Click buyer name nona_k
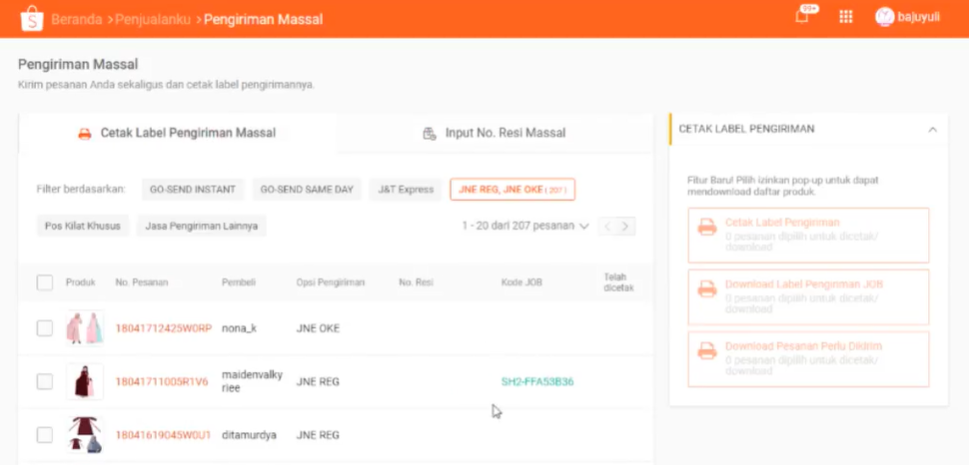This screenshot has width=969, height=465. [x=239, y=328]
